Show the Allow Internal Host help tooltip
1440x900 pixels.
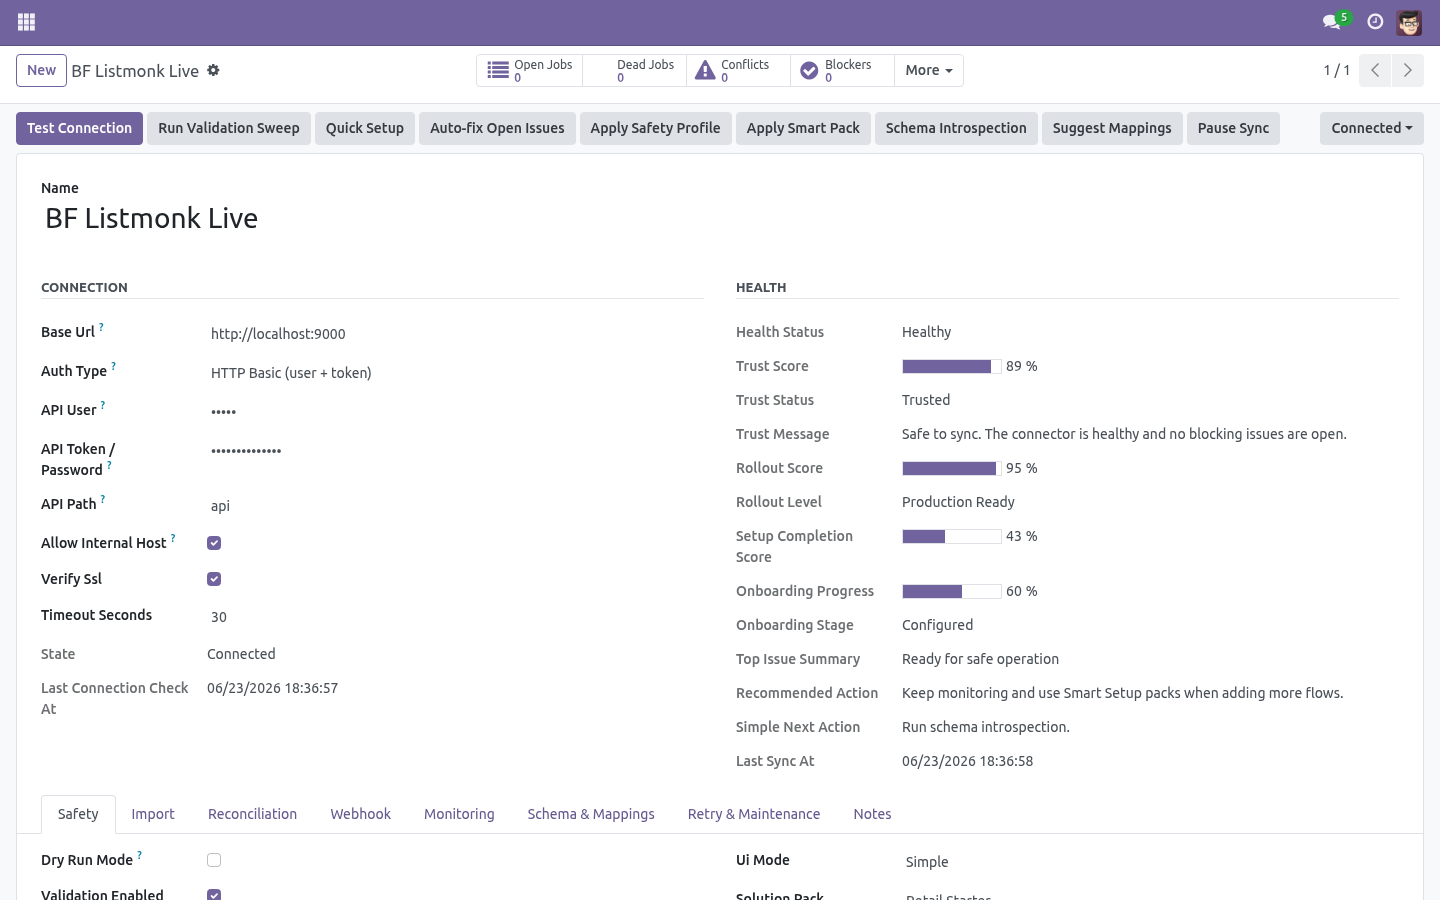pyautogui.click(x=172, y=538)
